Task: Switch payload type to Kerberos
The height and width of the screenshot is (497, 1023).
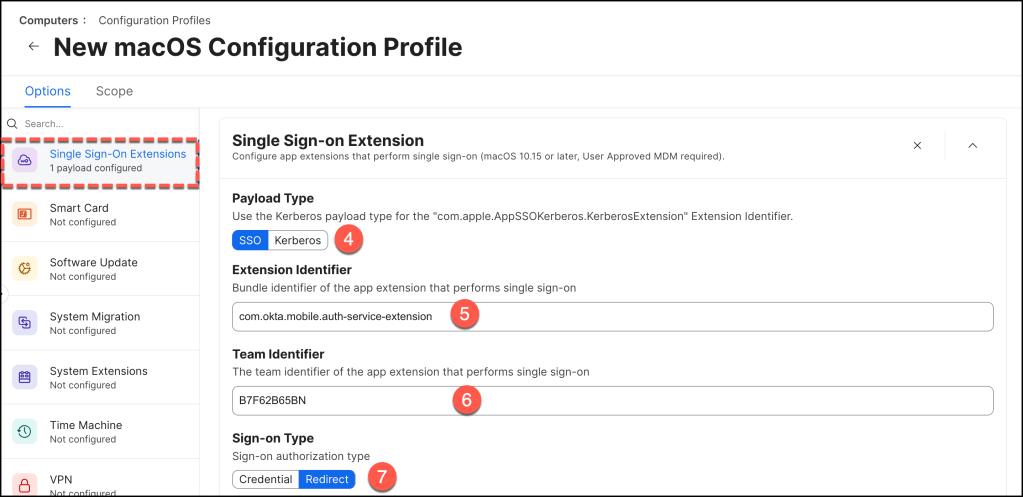Action: [298, 240]
